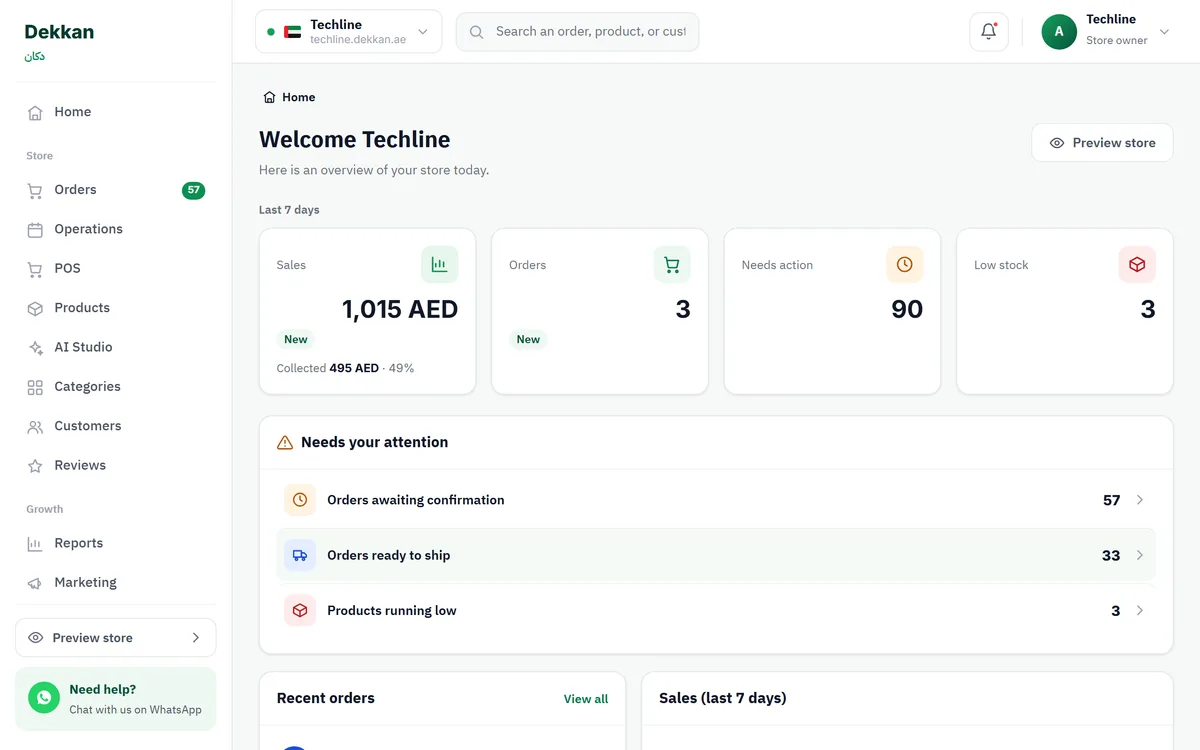Viewport: 1200px width, 750px height.
Task: Click the Operations calendar icon
Action: tap(35, 230)
